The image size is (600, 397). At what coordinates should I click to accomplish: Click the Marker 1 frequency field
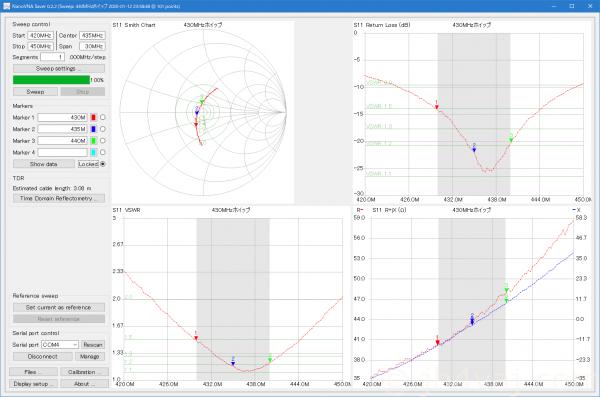[x=62, y=118]
